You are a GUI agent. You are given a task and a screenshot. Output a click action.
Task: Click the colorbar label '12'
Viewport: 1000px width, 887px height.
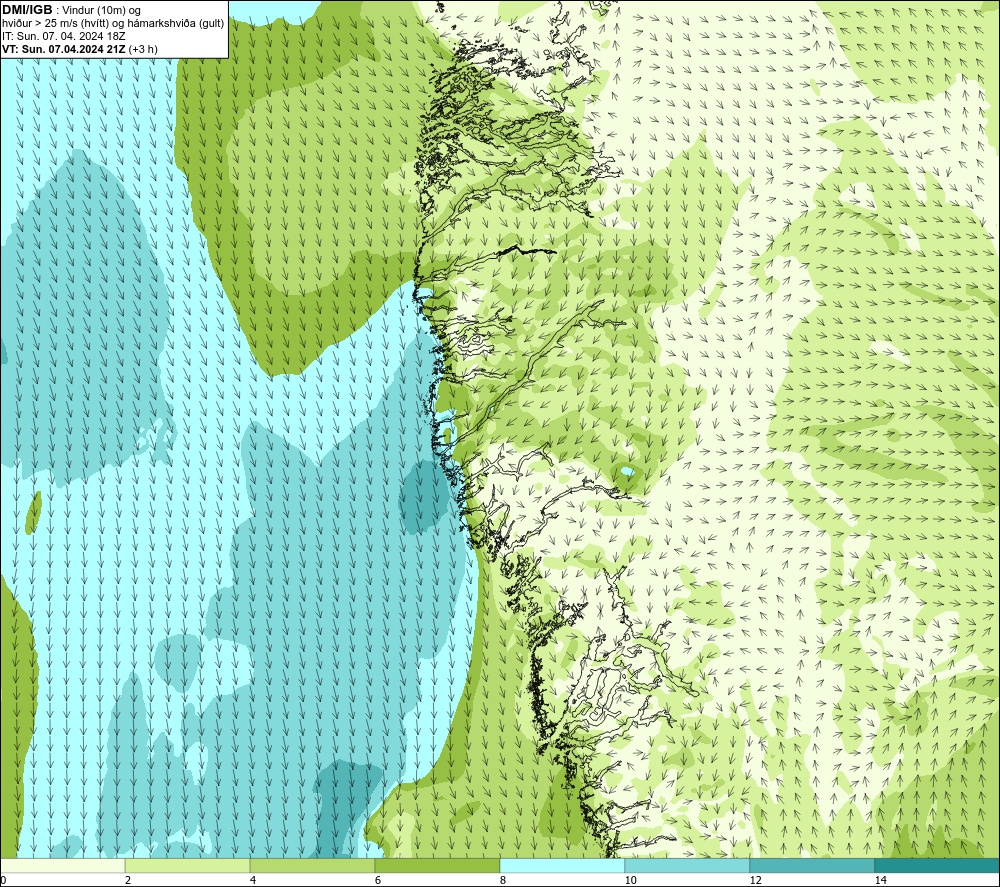point(756,881)
